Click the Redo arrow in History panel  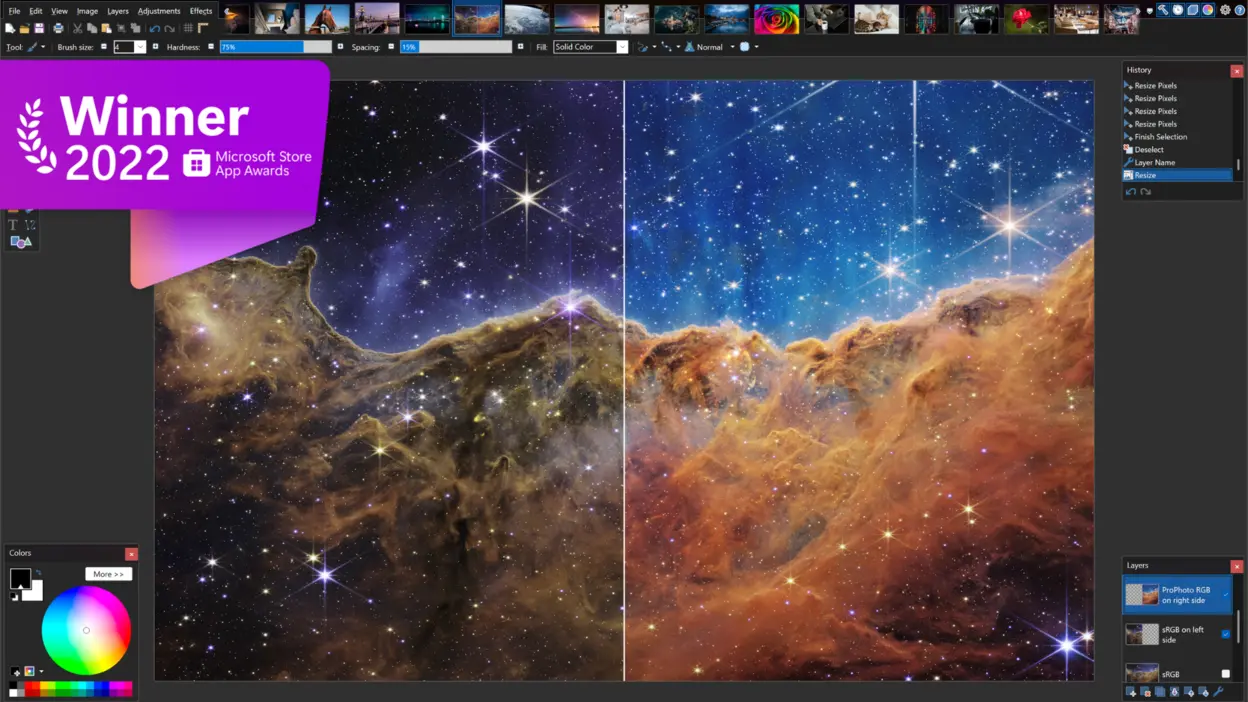point(1145,192)
